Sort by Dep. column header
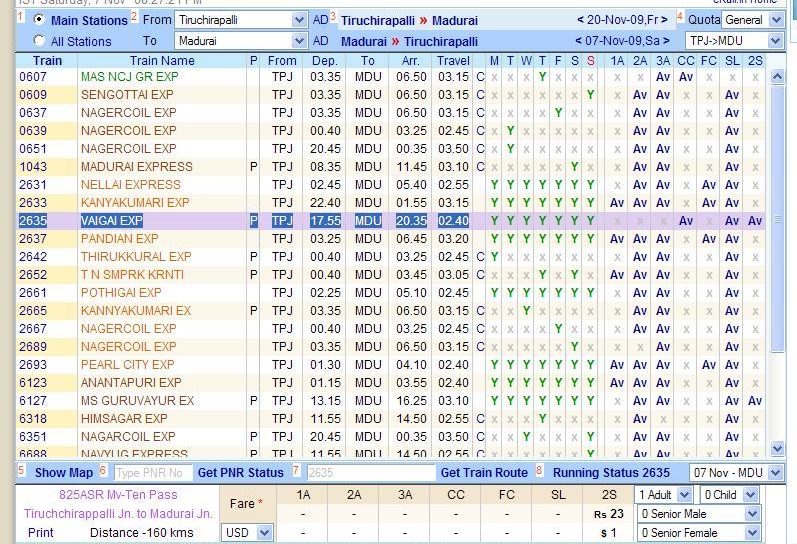 tap(324, 61)
